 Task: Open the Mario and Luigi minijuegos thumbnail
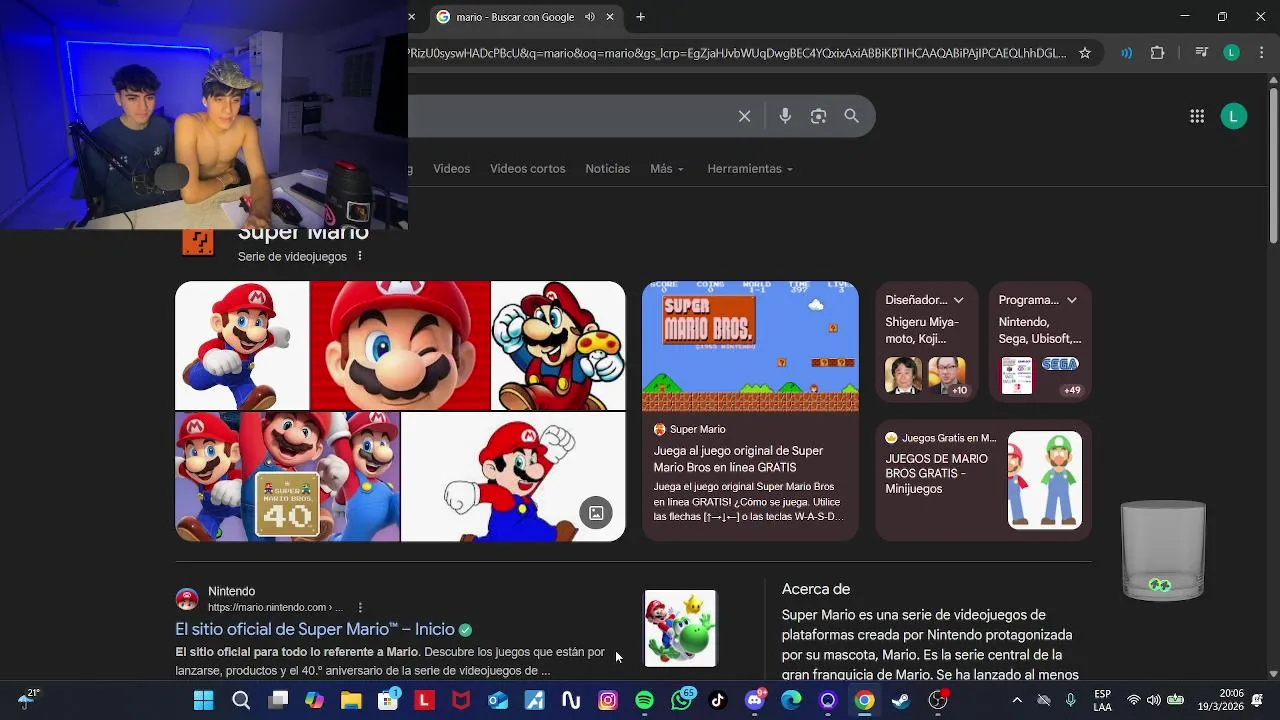coord(1045,480)
